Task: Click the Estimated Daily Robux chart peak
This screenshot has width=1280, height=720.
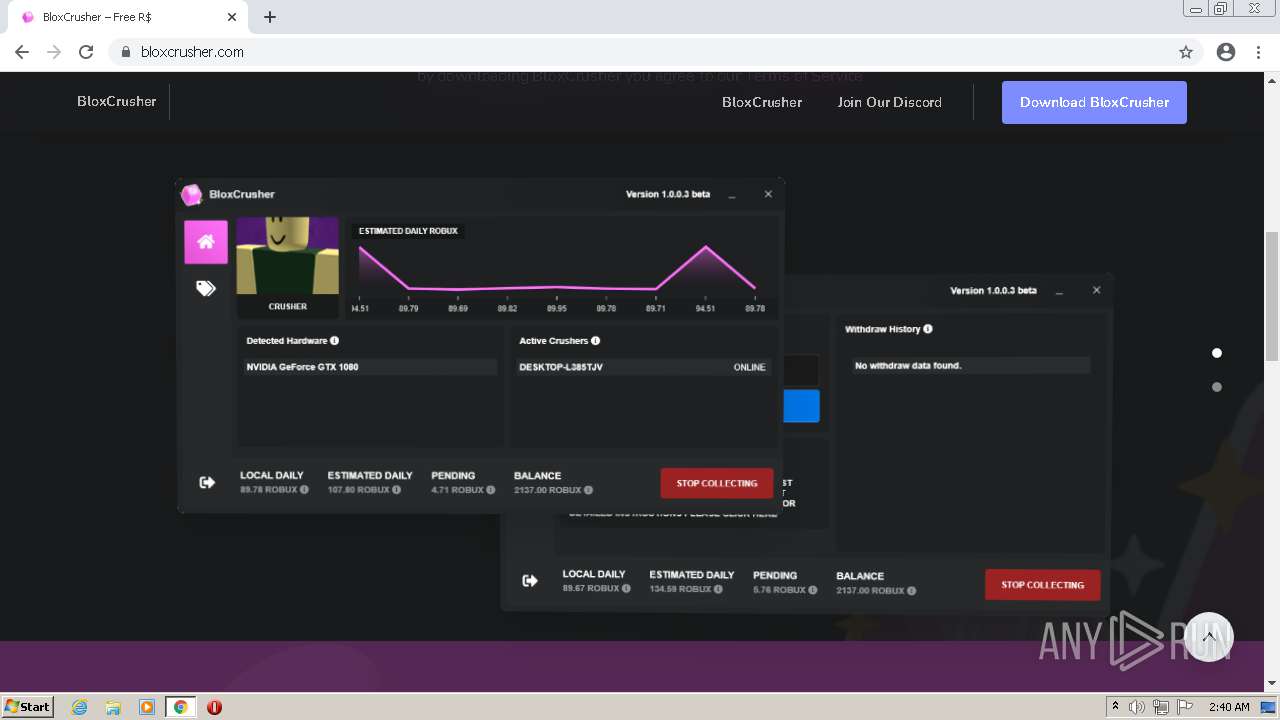Action: [x=706, y=246]
